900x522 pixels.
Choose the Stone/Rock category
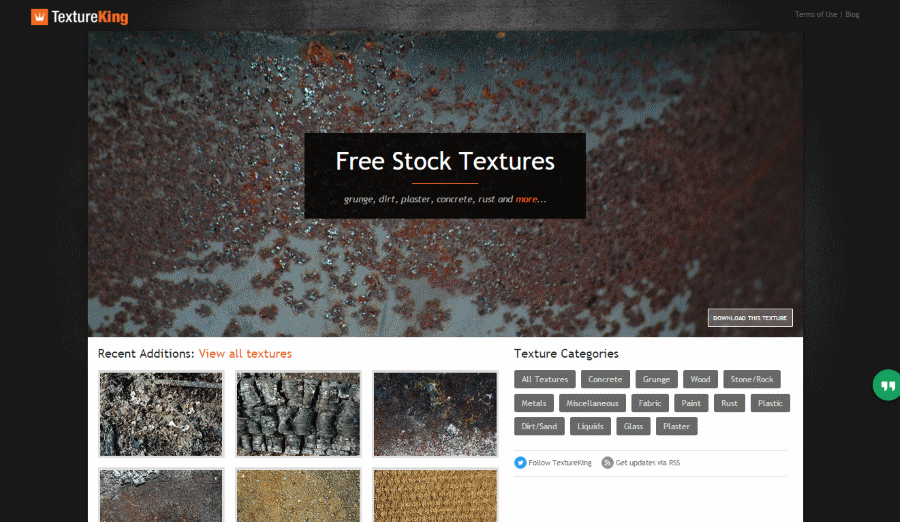click(x=751, y=380)
